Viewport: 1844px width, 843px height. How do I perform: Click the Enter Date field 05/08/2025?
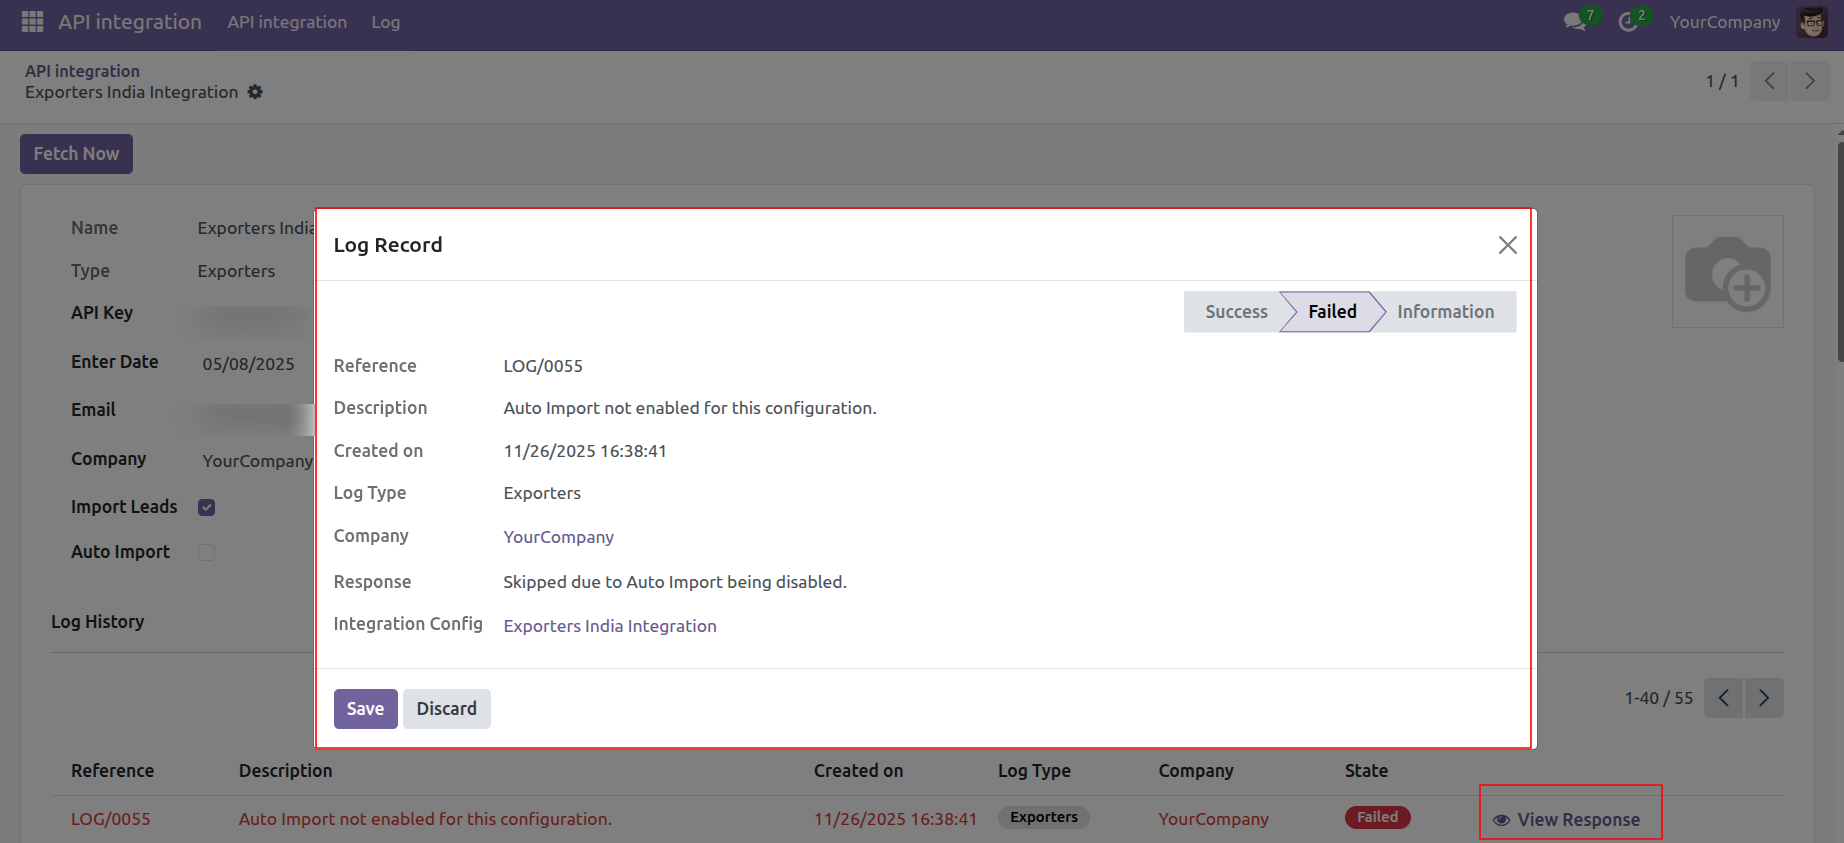(x=248, y=364)
